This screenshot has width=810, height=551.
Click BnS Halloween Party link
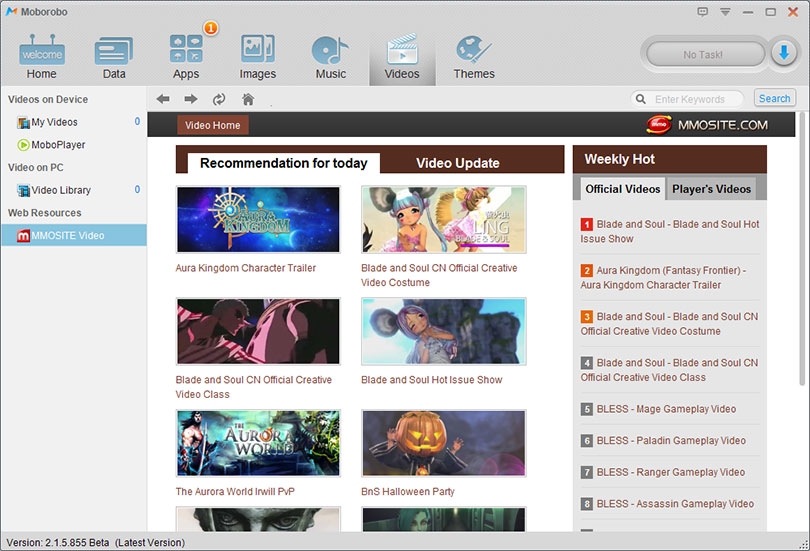pyautogui.click(x=408, y=492)
